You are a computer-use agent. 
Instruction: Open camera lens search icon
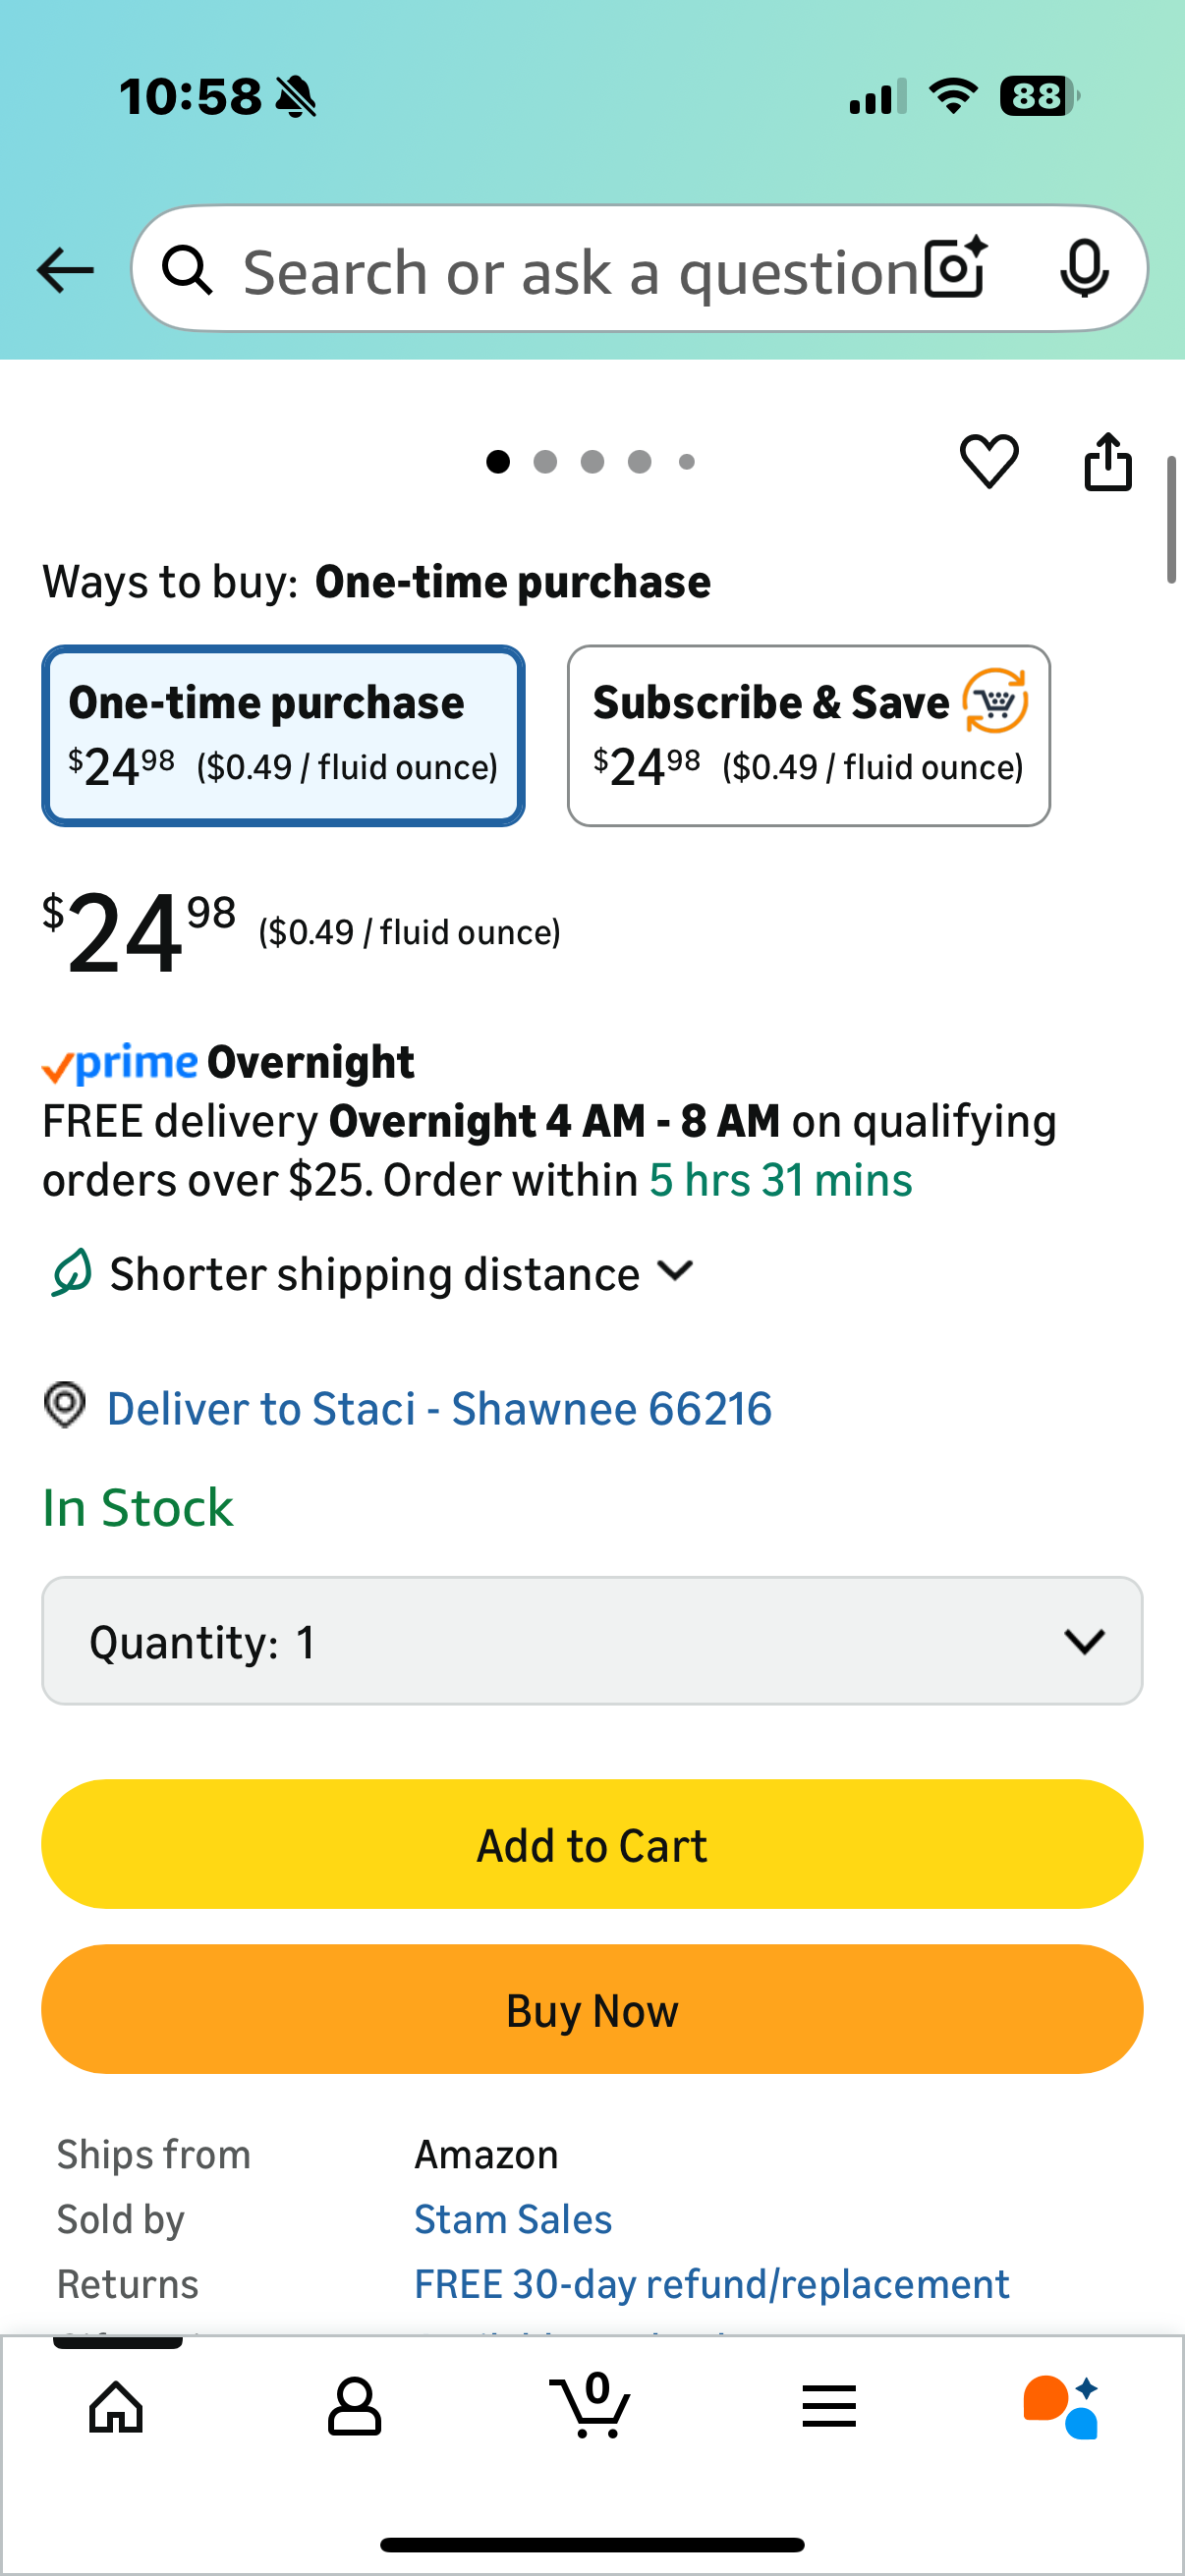click(955, 268)
